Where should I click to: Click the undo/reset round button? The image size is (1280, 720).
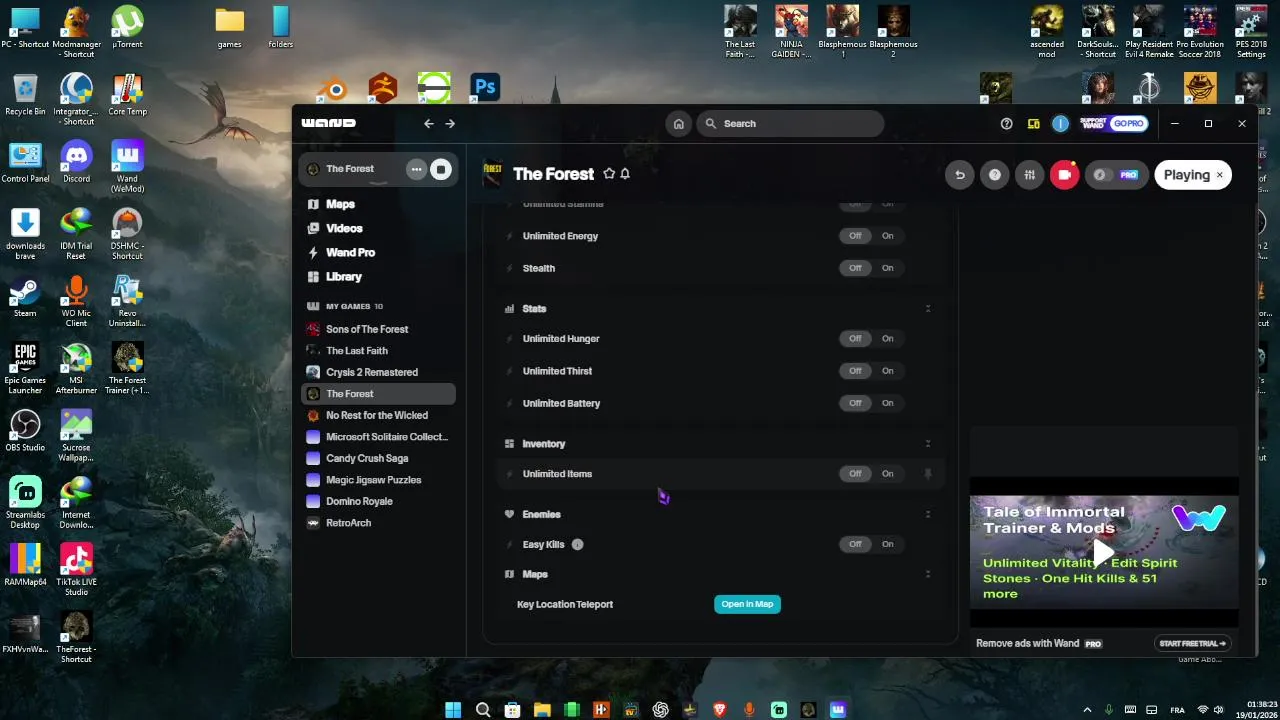pos(960,175)
